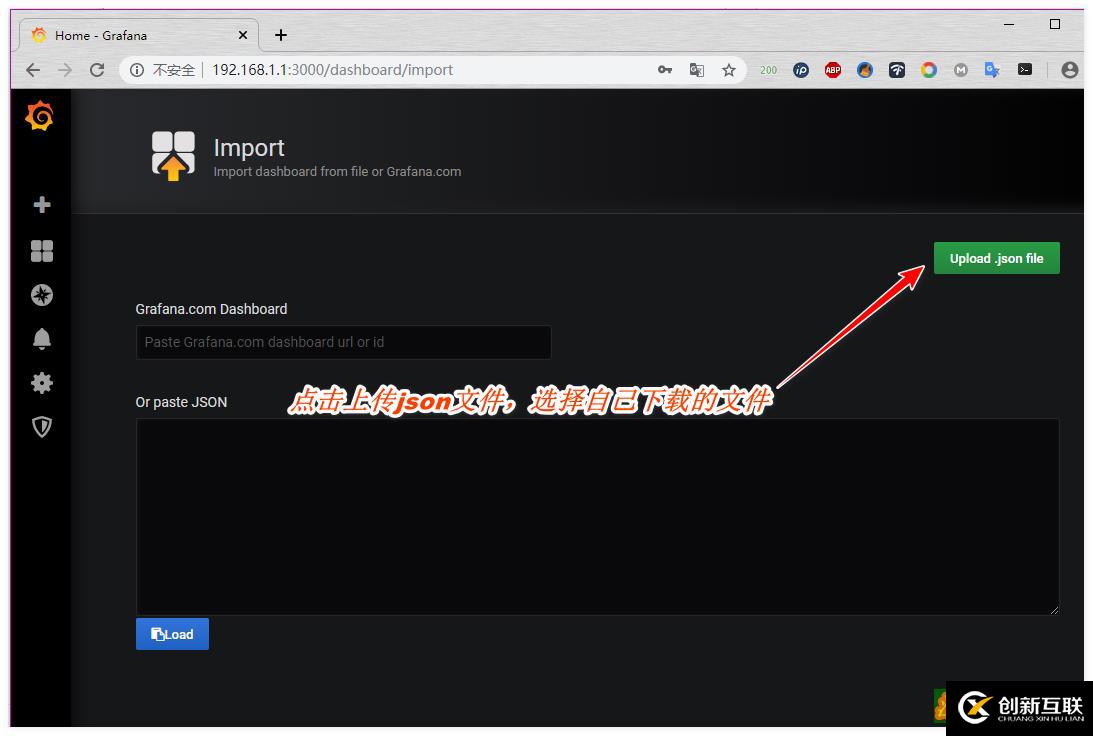
Task: Focus the Grafana.com dashboard url field
Action: pyautogui.click(x=344, y=342)
